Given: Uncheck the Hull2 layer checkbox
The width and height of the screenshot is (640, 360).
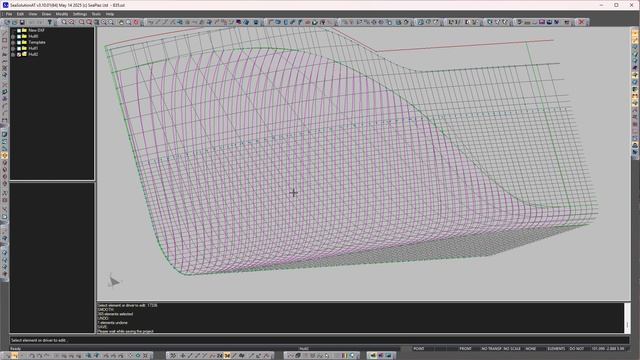Looking at the screenshot, I should point(19,54).
